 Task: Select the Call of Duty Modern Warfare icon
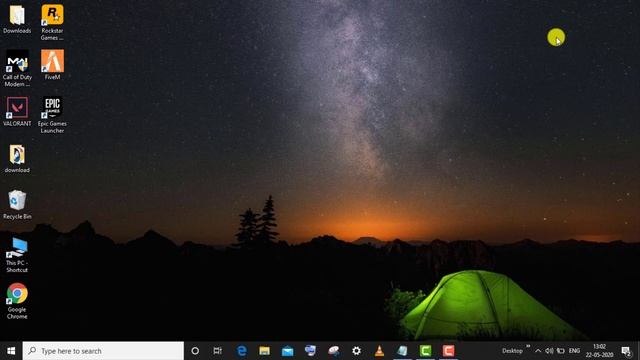(x=17, y=69)
